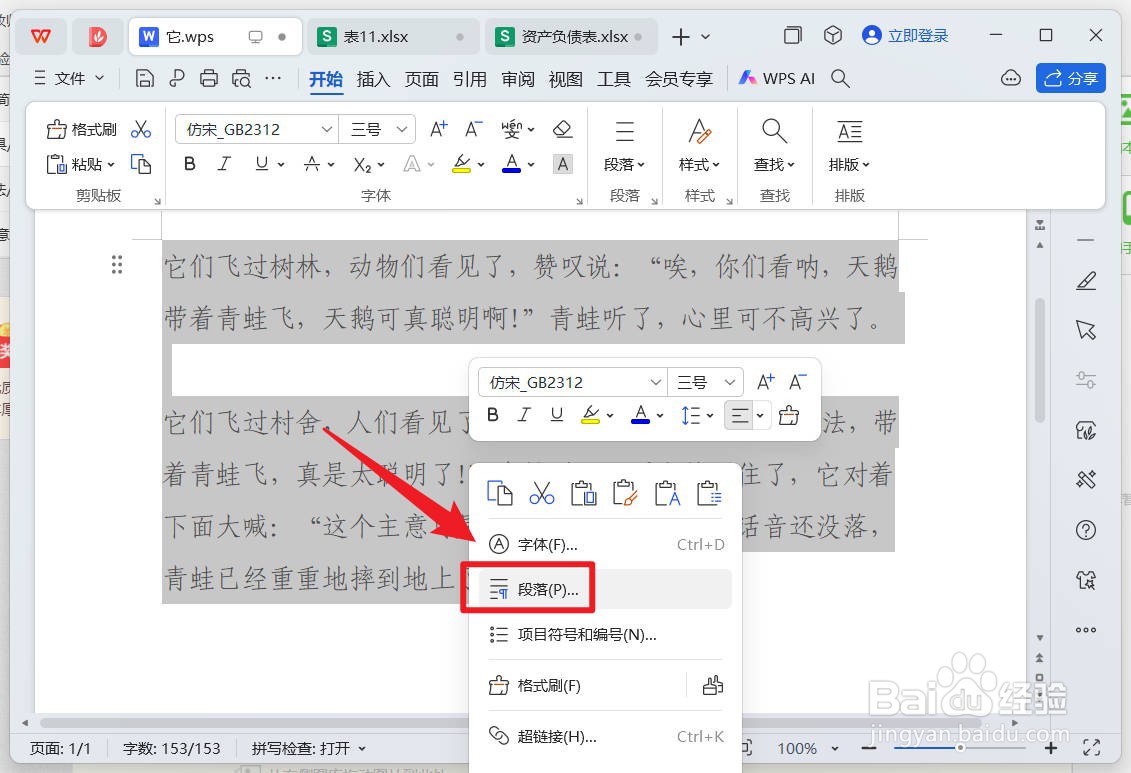Clear formatting with the eraser icon
This screenshot has height=773, width=1131.
click(562, 128)
